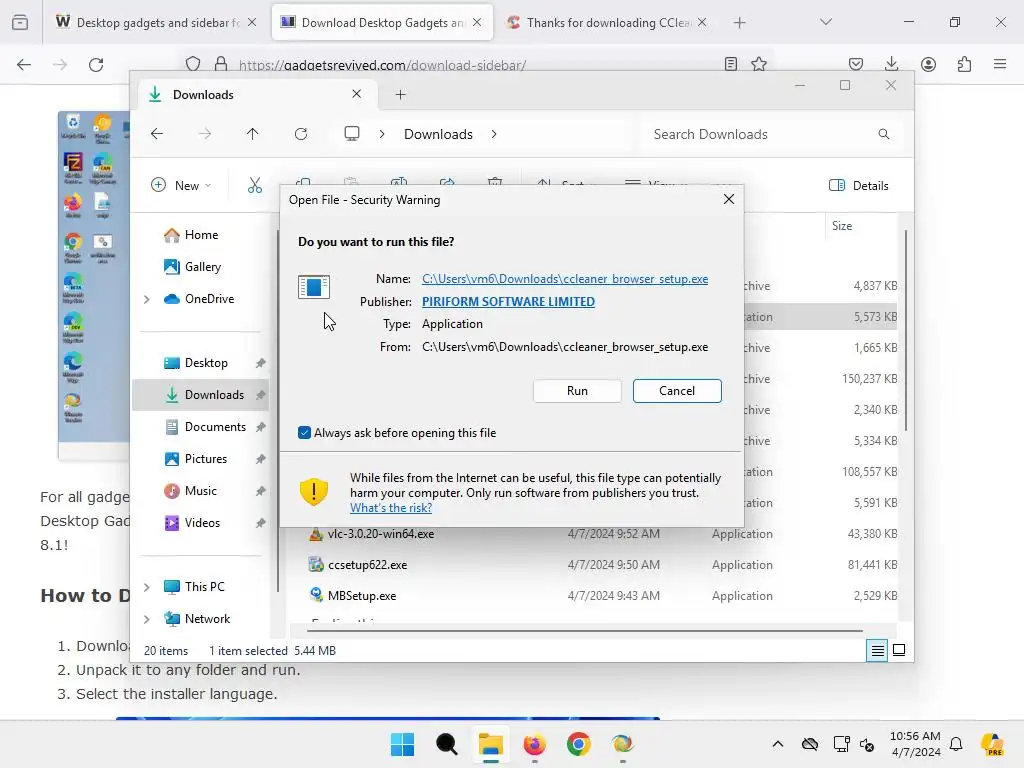Select Network in navigation pane
1024x768 pixels.
click(x=207, y=618)
